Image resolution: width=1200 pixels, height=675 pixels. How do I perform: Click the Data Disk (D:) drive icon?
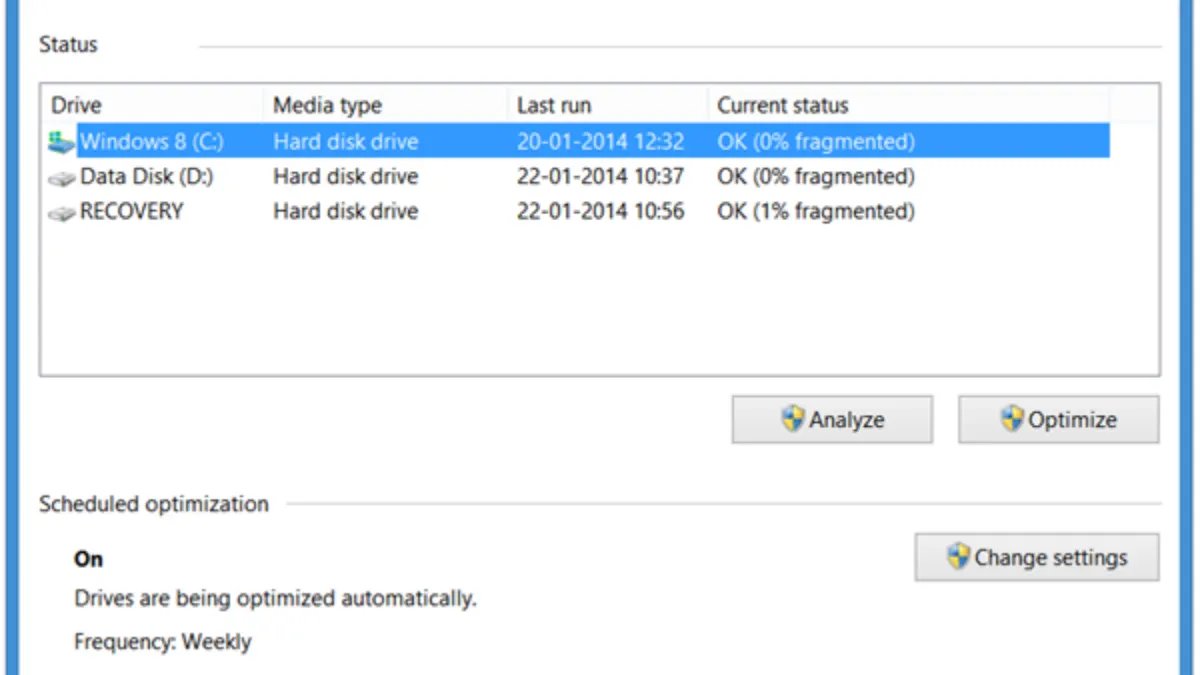(x=61, y=178)
